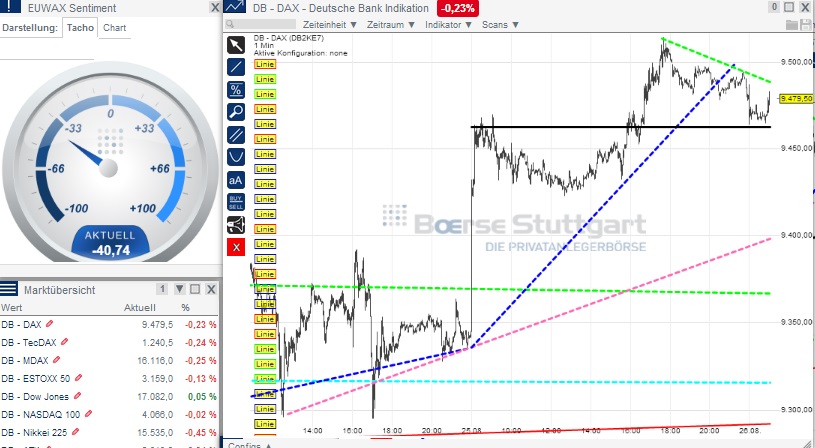Viewport: 815px width, 448px height.
Task: Select the trend line drawing tool
Action: tap(236, 67)
